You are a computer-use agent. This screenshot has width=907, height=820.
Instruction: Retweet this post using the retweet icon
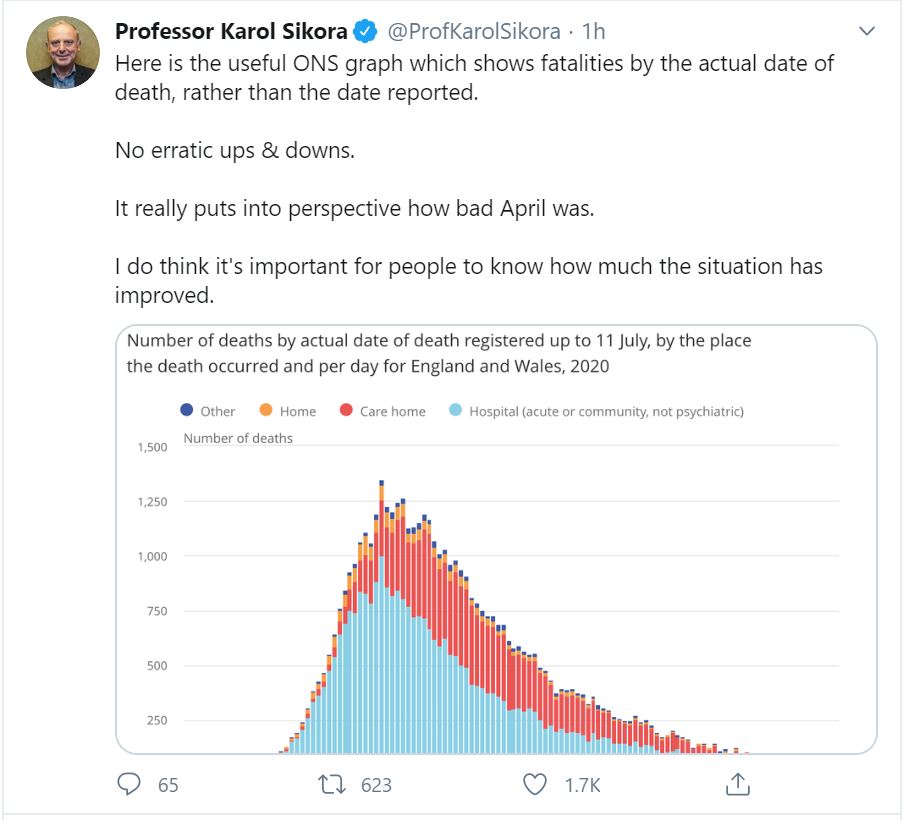pos(329,784)
